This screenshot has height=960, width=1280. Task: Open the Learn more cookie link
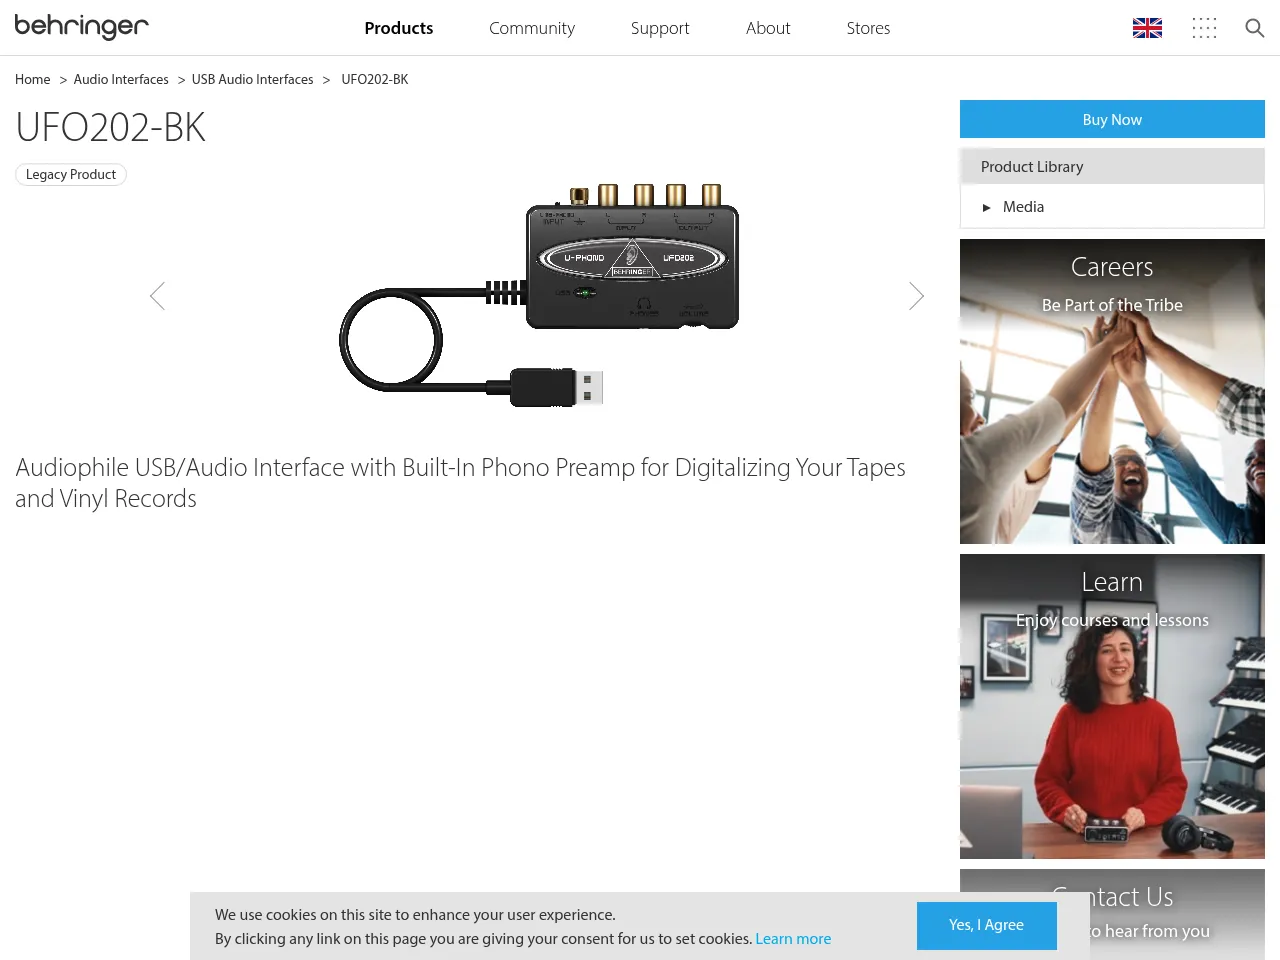pos(793,939)
